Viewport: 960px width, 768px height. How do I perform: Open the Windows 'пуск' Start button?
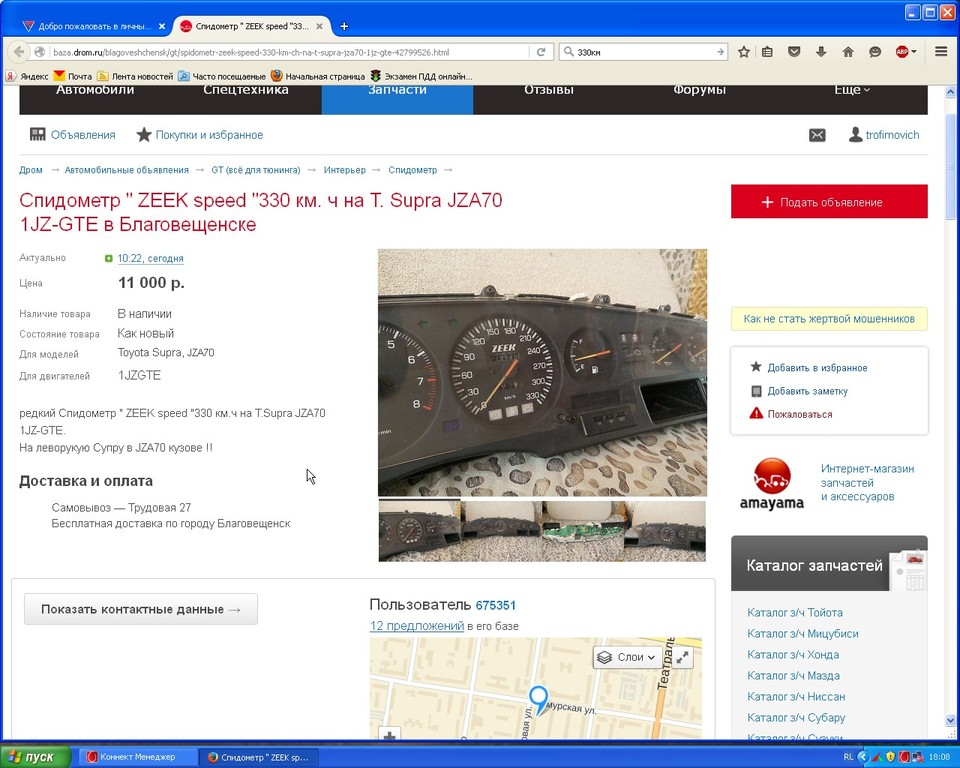pyautogui.click(x=36, y=757)
